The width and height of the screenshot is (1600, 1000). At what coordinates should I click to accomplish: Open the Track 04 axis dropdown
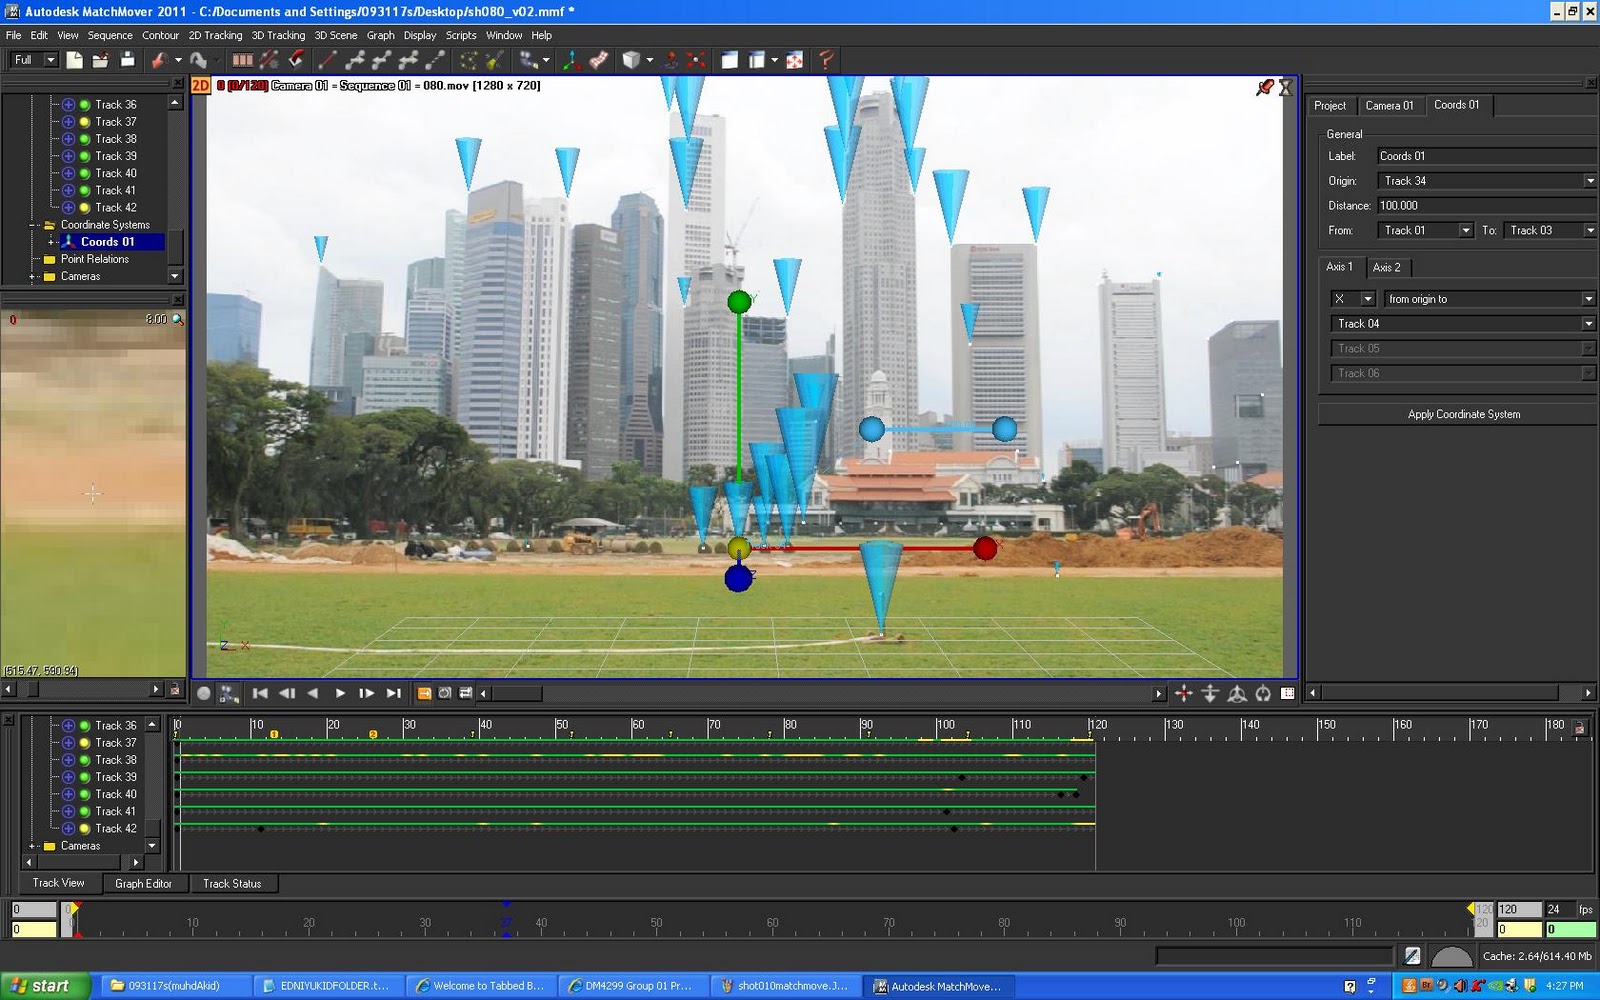click(x=1587, y=323)
